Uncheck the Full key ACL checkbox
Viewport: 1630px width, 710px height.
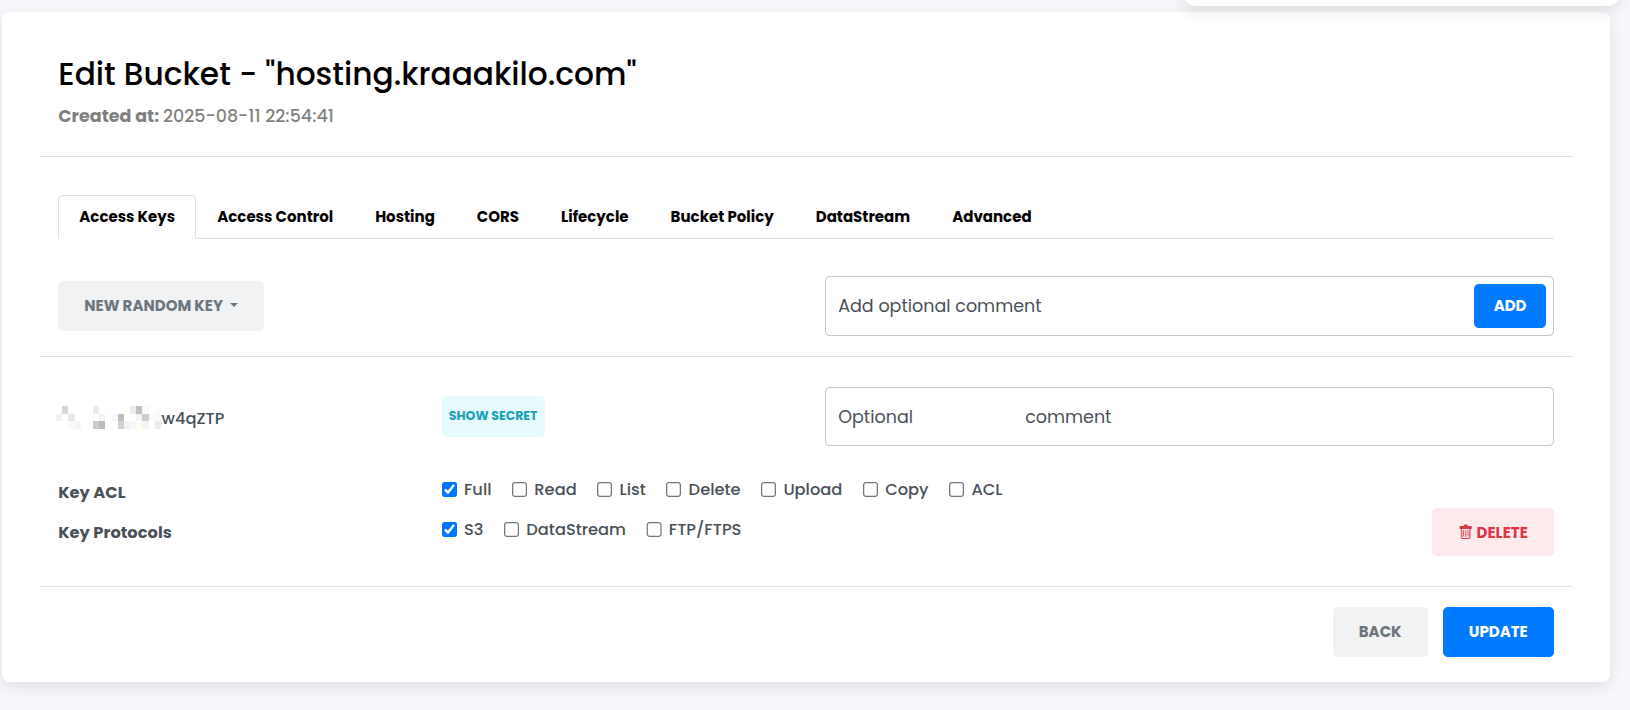(450, 490)
